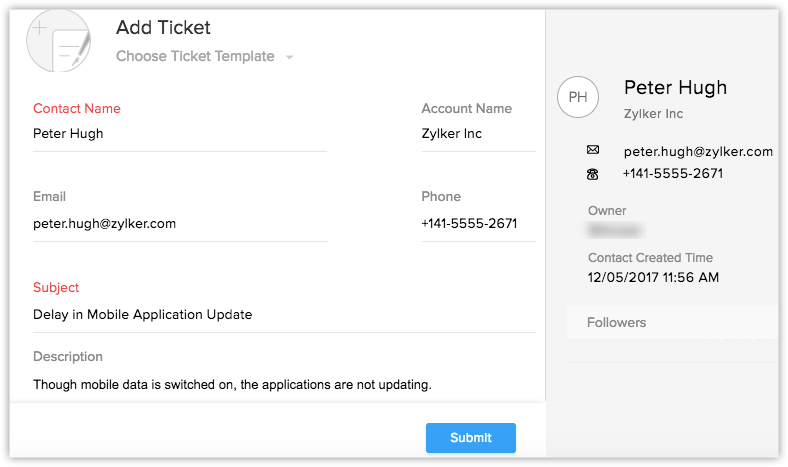Click the Contact Created Time value
This screenshot has width=788, height=467.
click(653, 278)
